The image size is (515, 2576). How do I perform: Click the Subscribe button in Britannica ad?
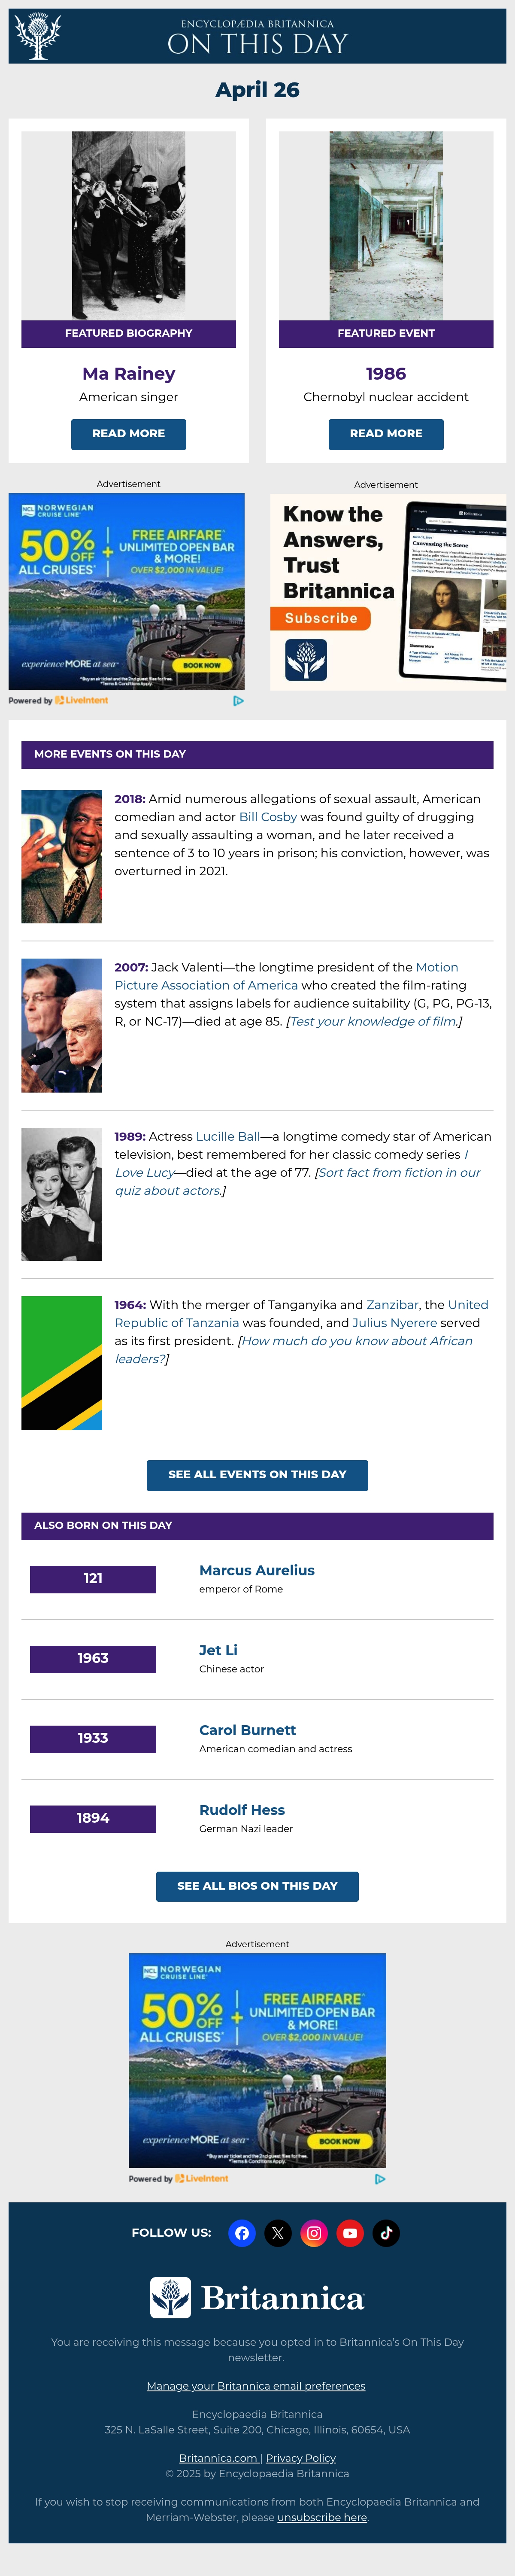pos(321,619)
